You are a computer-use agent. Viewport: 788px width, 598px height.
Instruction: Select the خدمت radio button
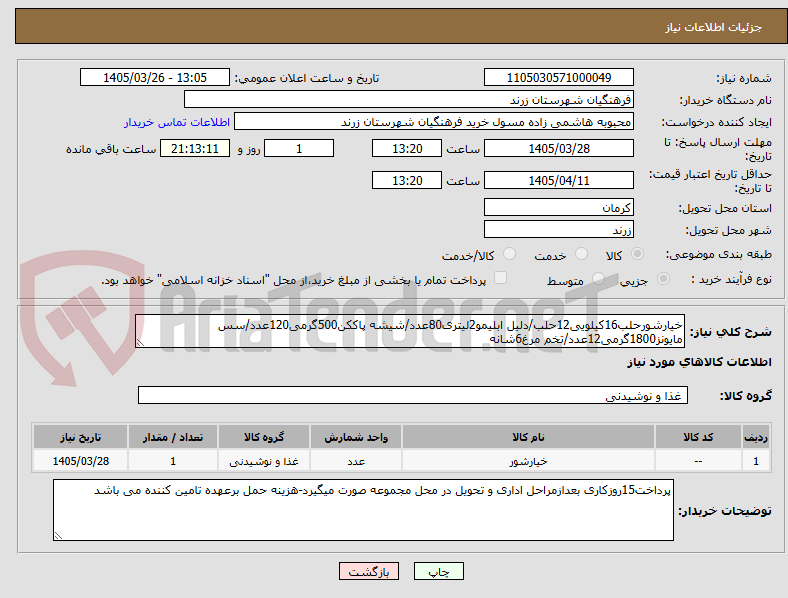click(581, 254)
